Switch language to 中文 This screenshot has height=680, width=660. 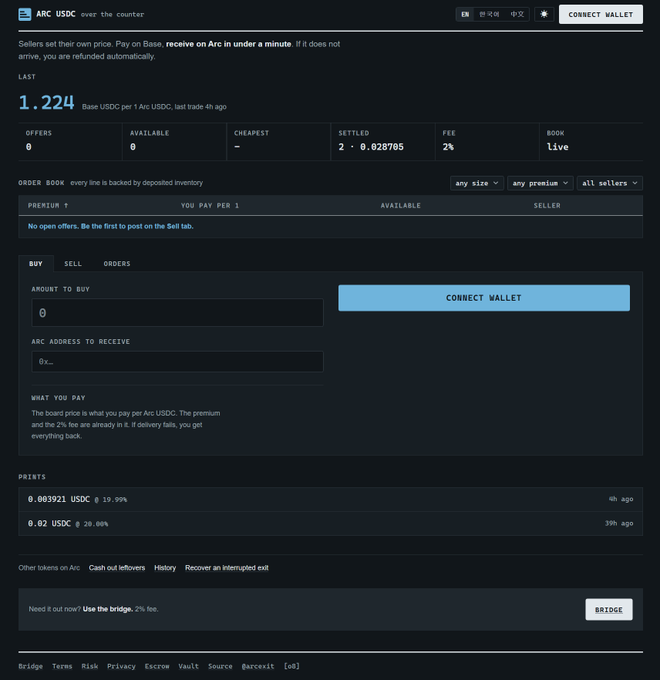[517, 14]
